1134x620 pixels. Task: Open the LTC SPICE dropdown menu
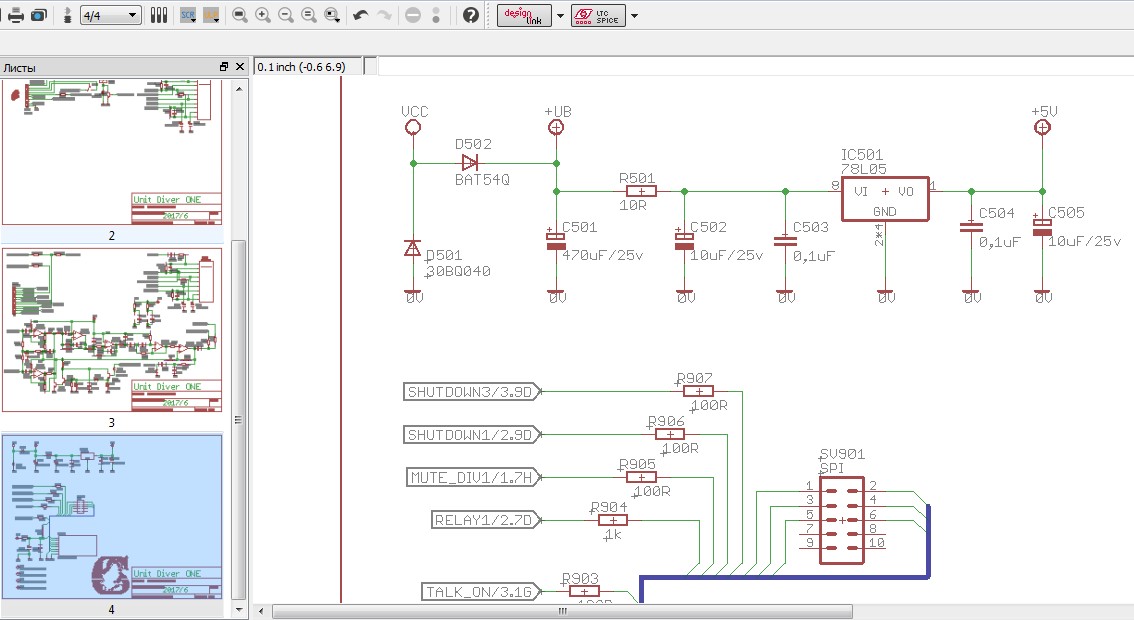click(x=634, y=15)
